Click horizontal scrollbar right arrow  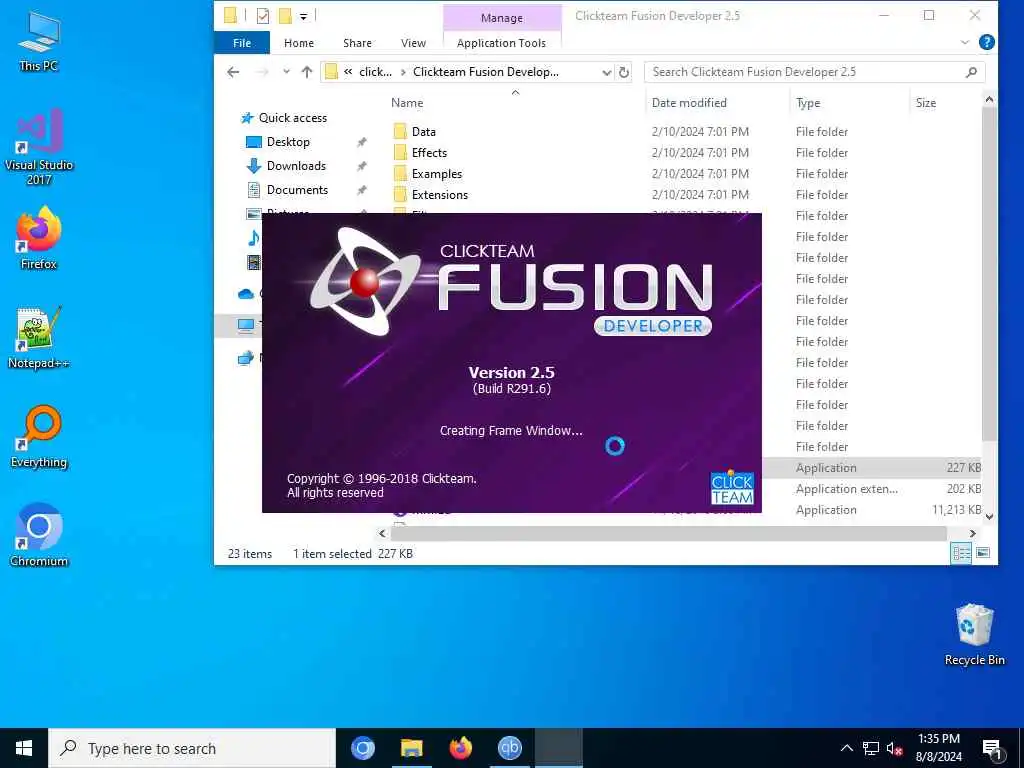972,534
